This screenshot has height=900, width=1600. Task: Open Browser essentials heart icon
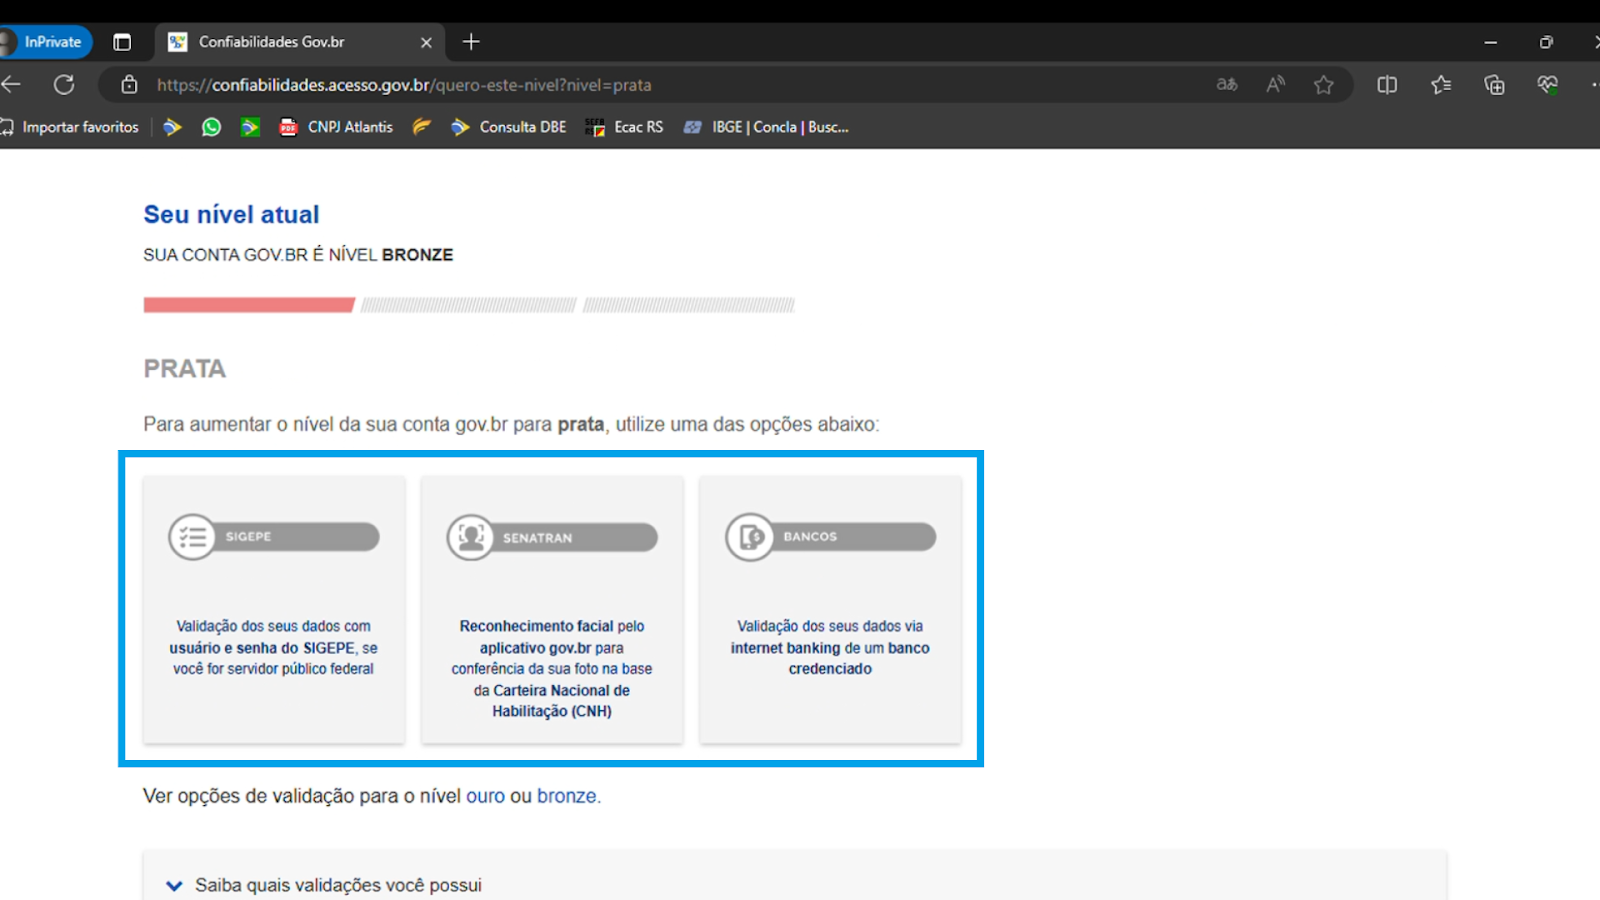click(1548, 85)
